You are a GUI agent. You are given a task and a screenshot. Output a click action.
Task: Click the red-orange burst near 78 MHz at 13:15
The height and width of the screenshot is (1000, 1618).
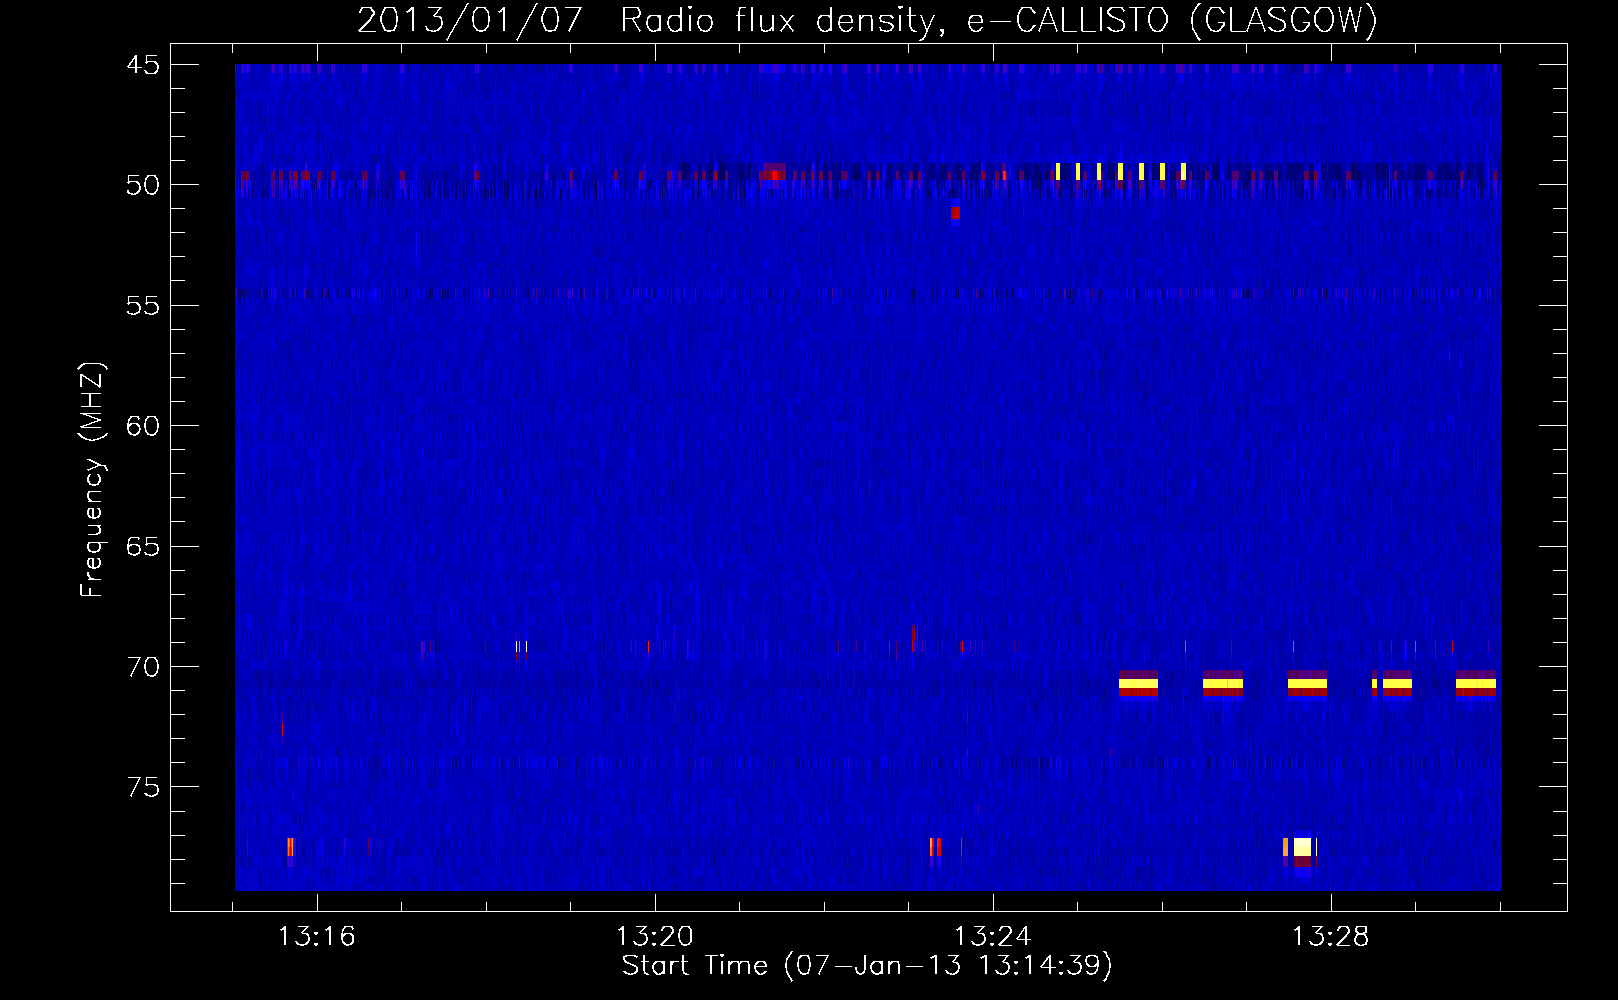290,847
